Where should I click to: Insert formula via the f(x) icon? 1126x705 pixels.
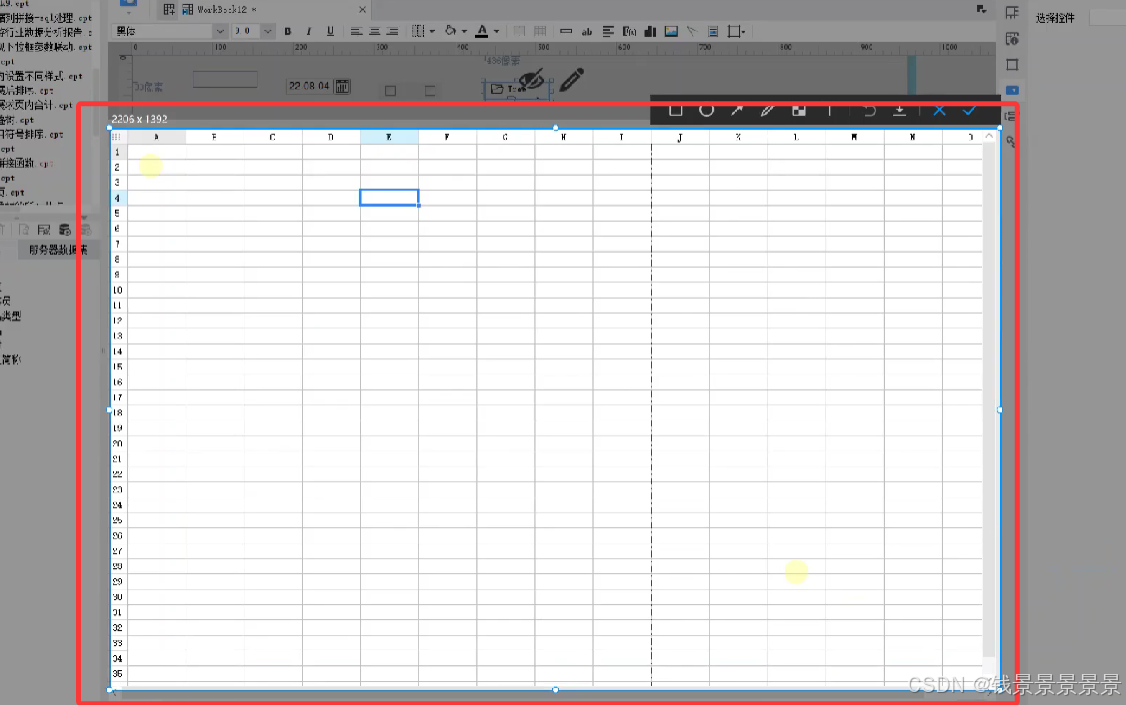(x=629, y=31)
